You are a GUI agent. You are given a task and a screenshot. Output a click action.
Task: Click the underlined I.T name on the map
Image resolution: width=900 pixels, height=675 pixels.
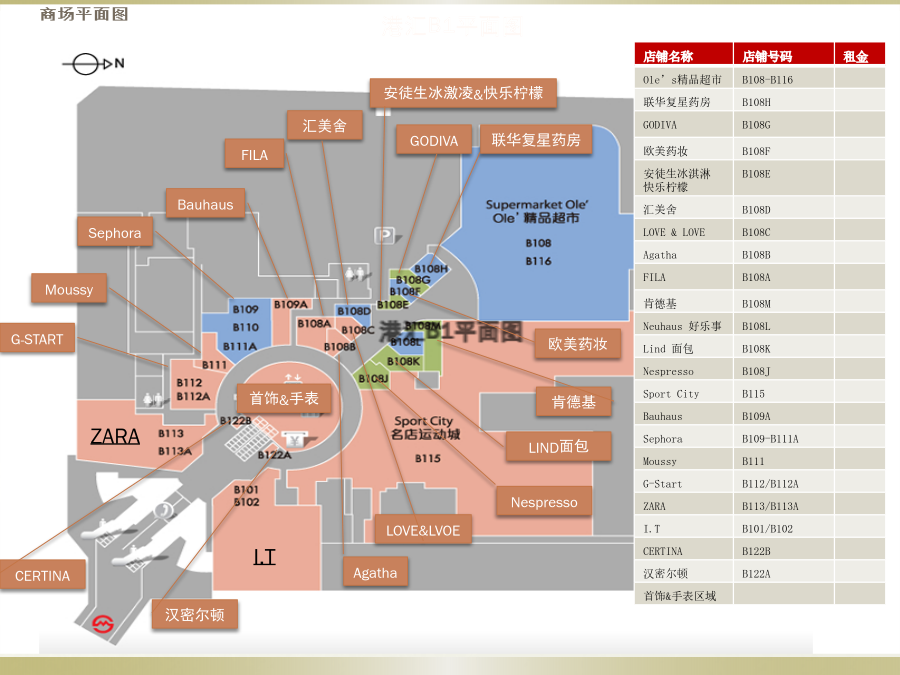point(265,556)
